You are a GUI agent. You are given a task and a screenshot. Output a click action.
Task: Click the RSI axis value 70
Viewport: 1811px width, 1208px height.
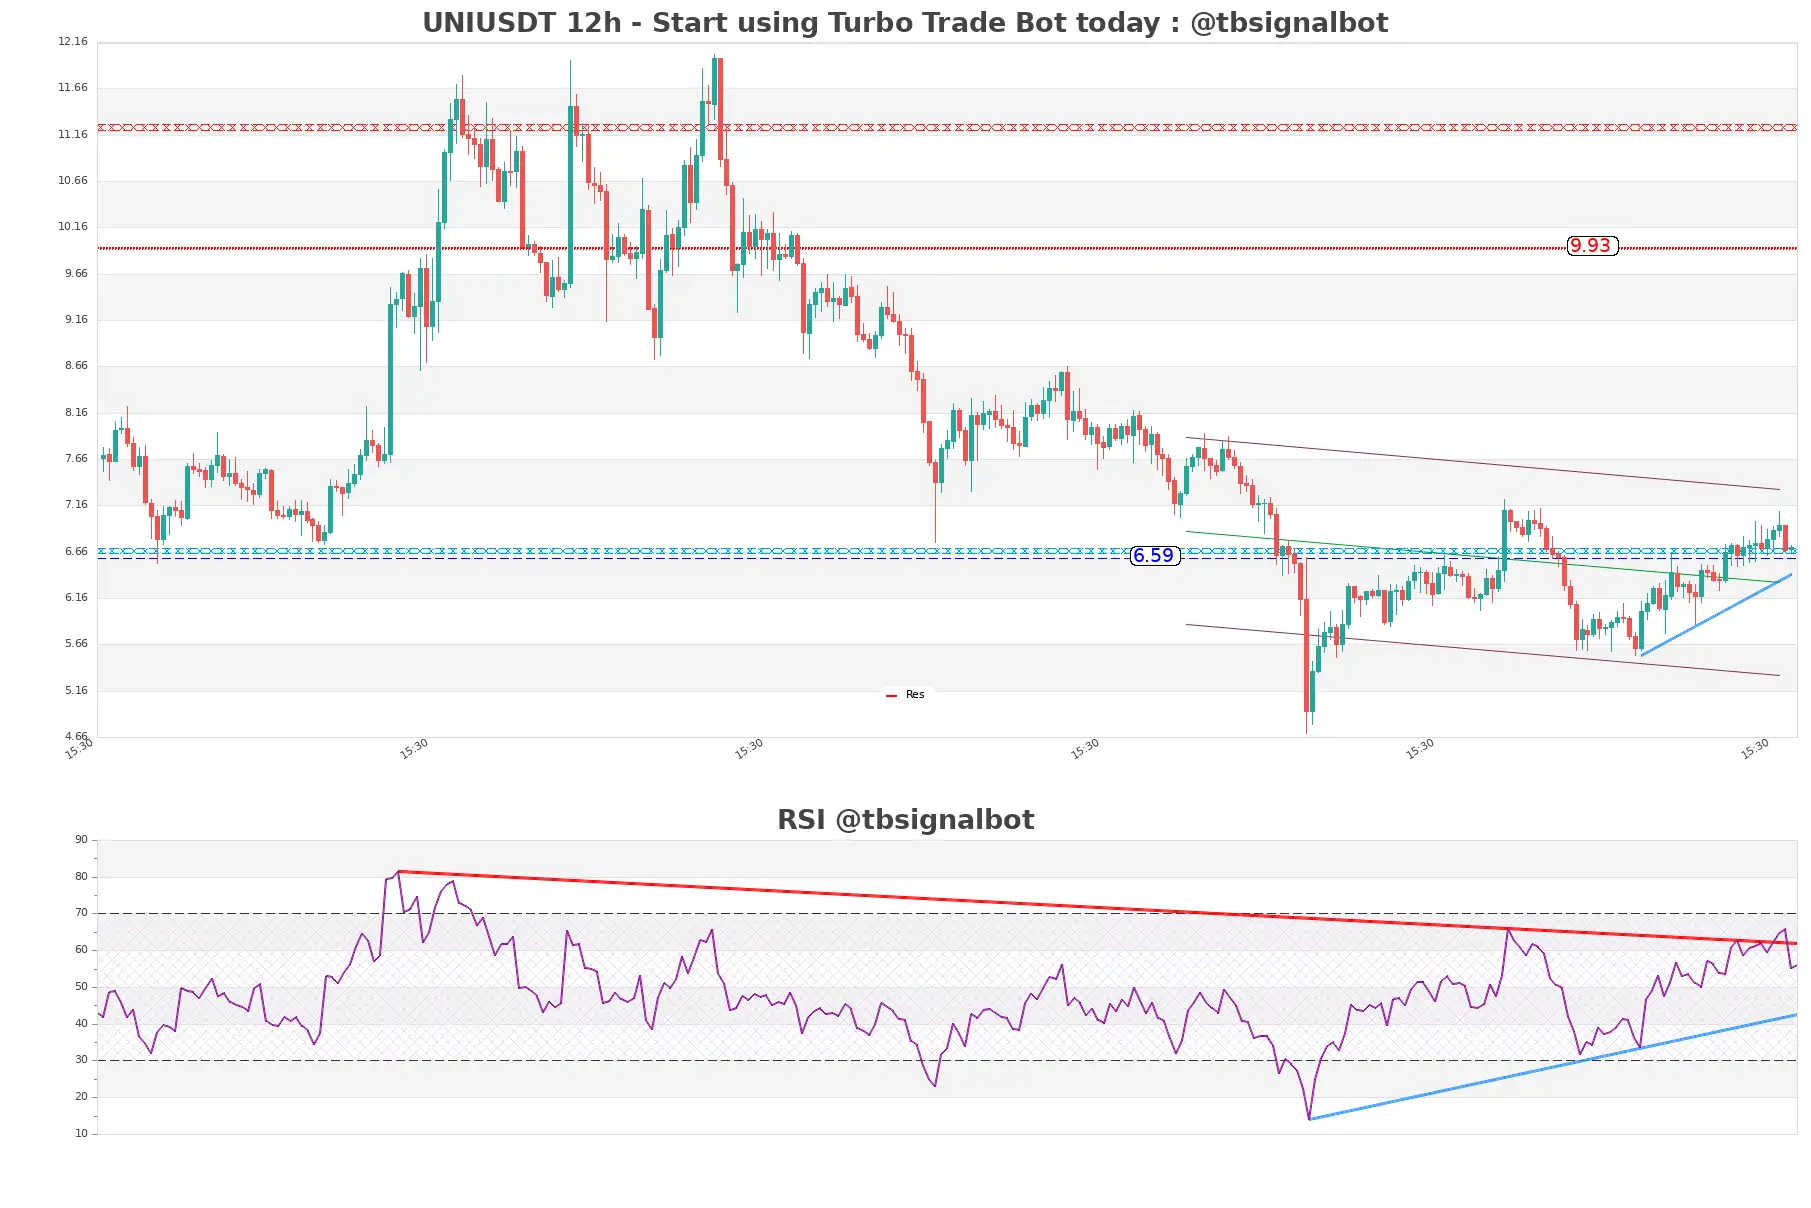click(x=81, y=913)
